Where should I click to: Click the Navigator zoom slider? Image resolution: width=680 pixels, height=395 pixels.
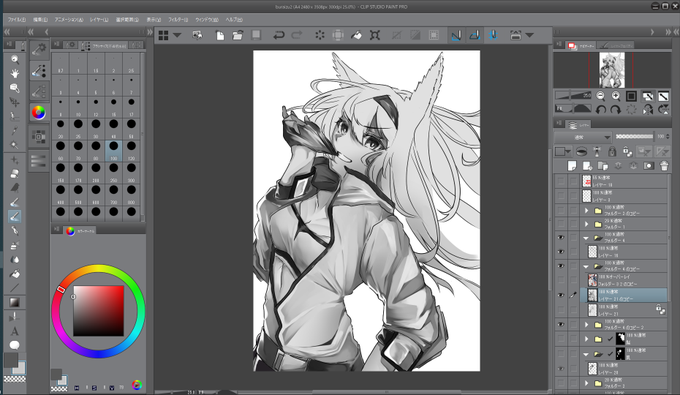pyautogui.click(x=573, y=96)
